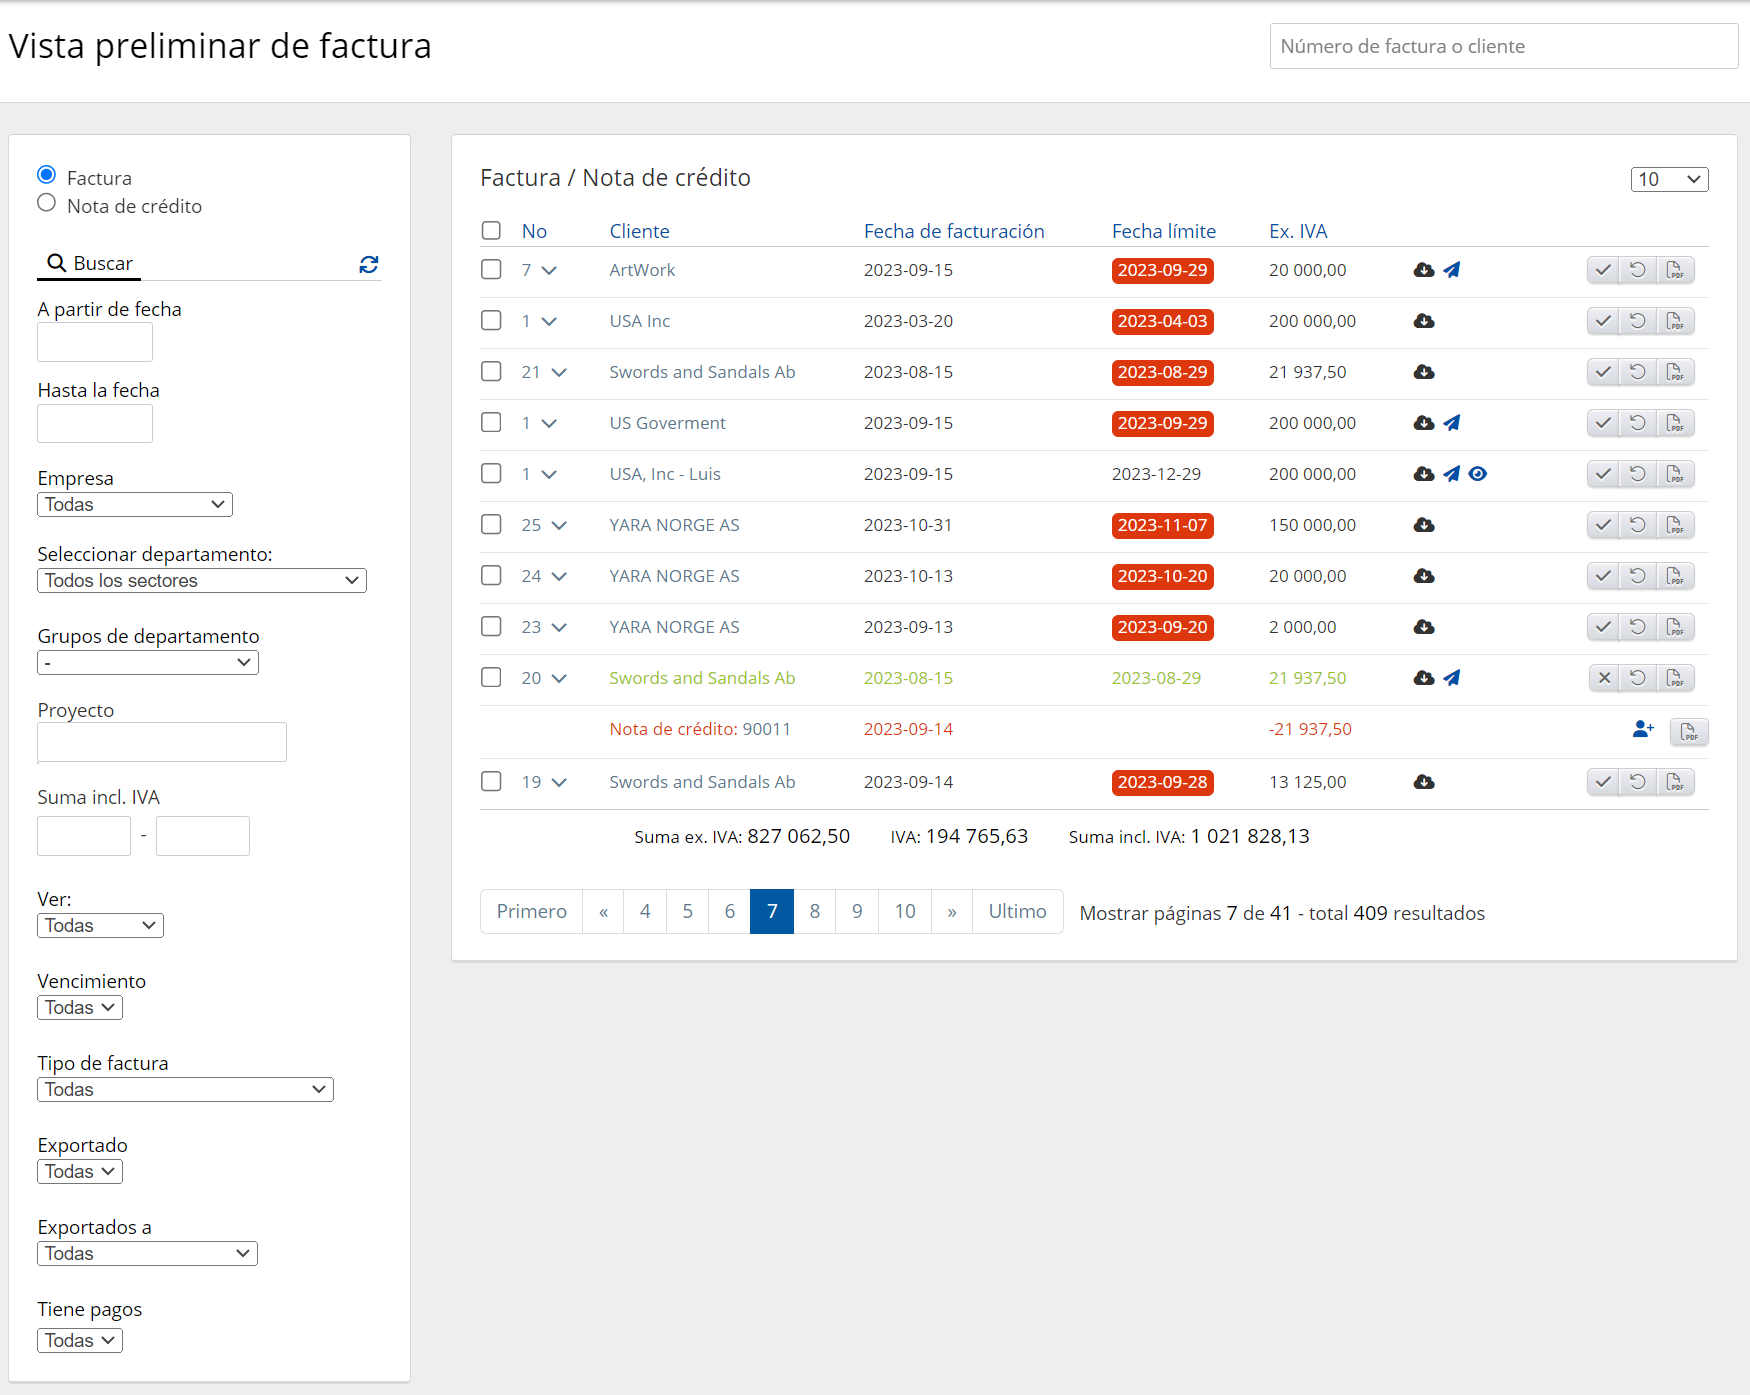This screenshot has height=1395, width=1750.
Task: Tick the select-all checkbox in table header
Action: pos(491,231)
